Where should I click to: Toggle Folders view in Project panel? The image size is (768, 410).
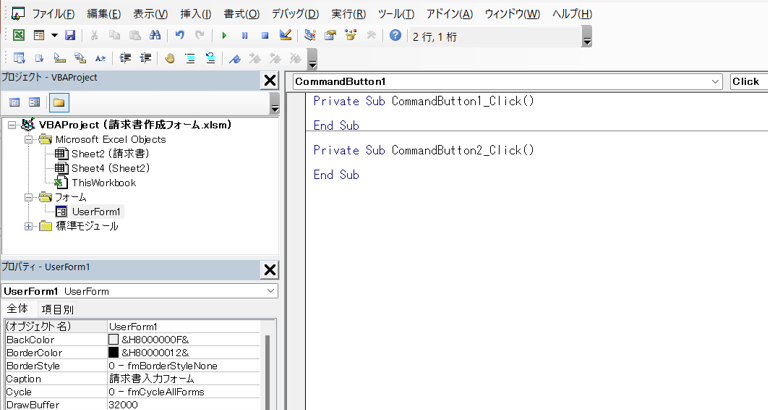[x=59, y=102]
